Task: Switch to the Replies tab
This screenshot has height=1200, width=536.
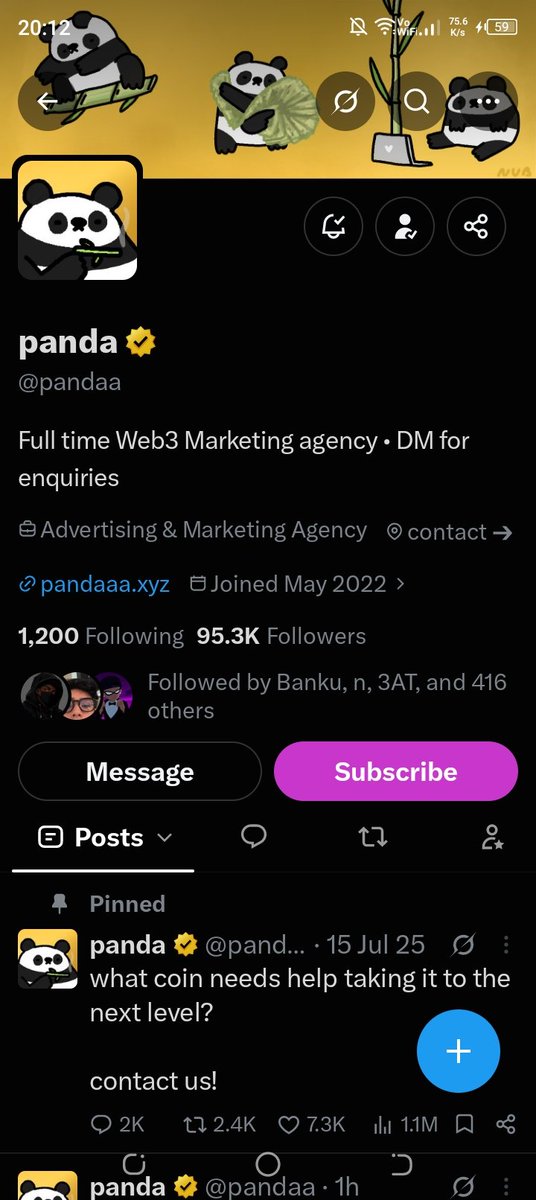Action: pos(254,837)
